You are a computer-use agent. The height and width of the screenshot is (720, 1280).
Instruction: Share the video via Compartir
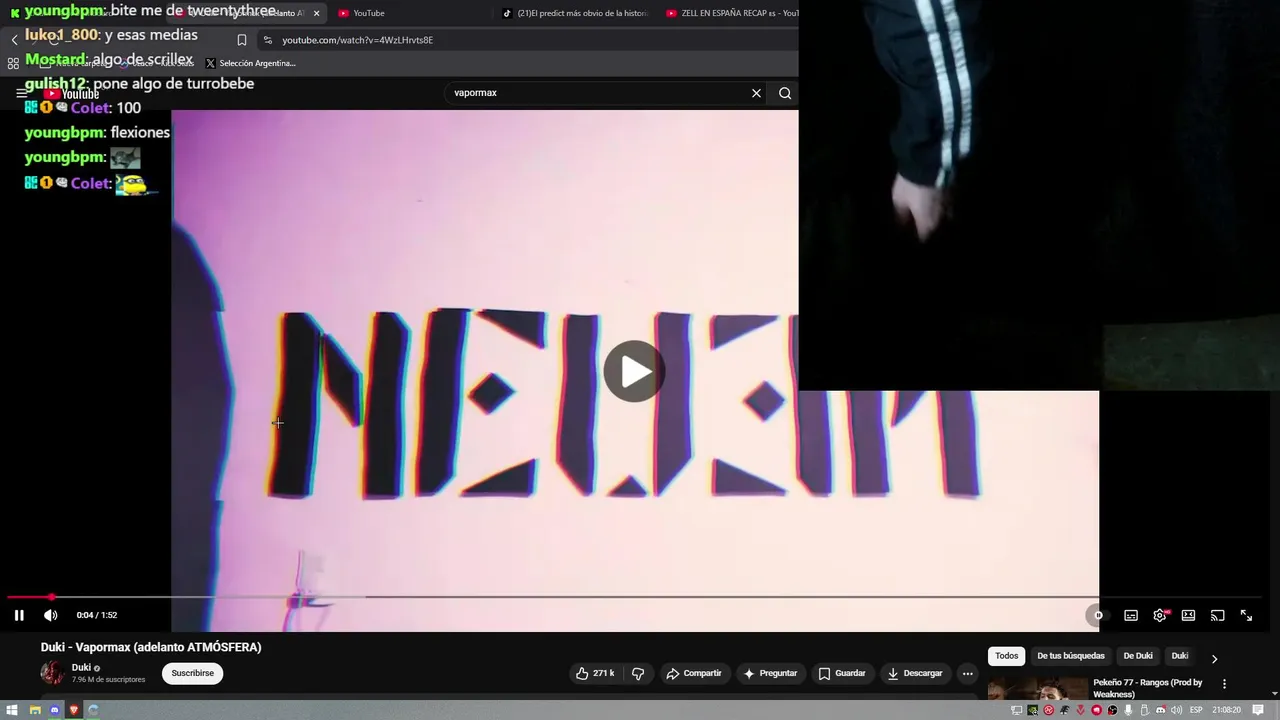click(694, 673)
